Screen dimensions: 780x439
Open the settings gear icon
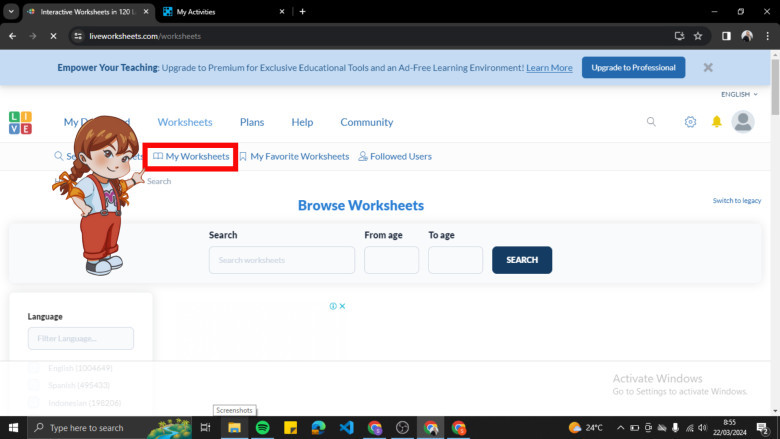coord(690,122)
